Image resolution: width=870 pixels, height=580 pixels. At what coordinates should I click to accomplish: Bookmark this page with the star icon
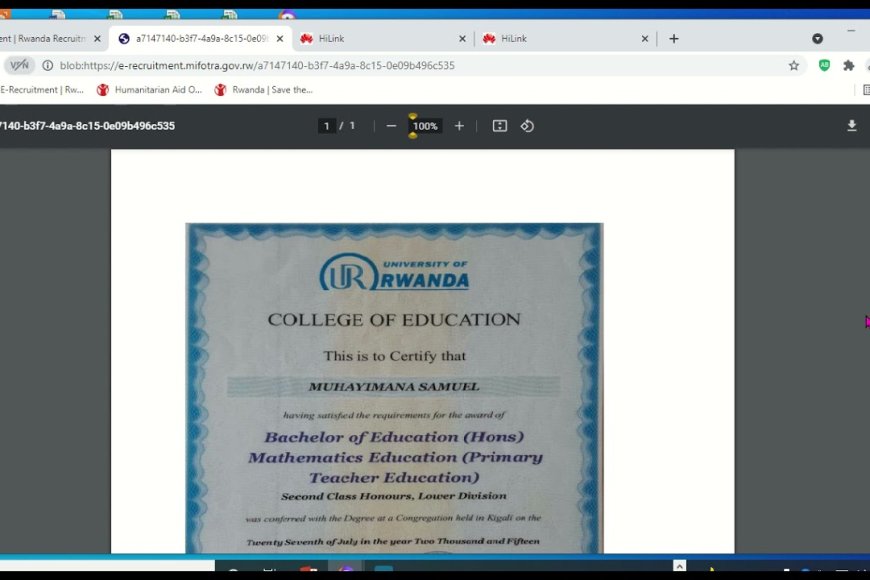coord(794,65)
